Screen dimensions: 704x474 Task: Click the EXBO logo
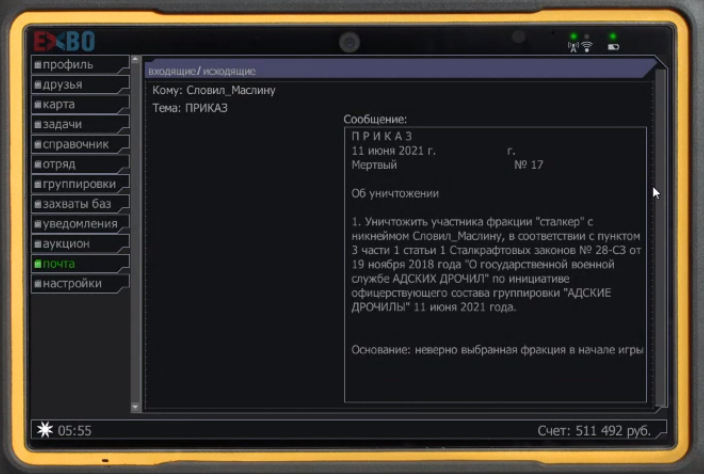[x=64, y=41]
